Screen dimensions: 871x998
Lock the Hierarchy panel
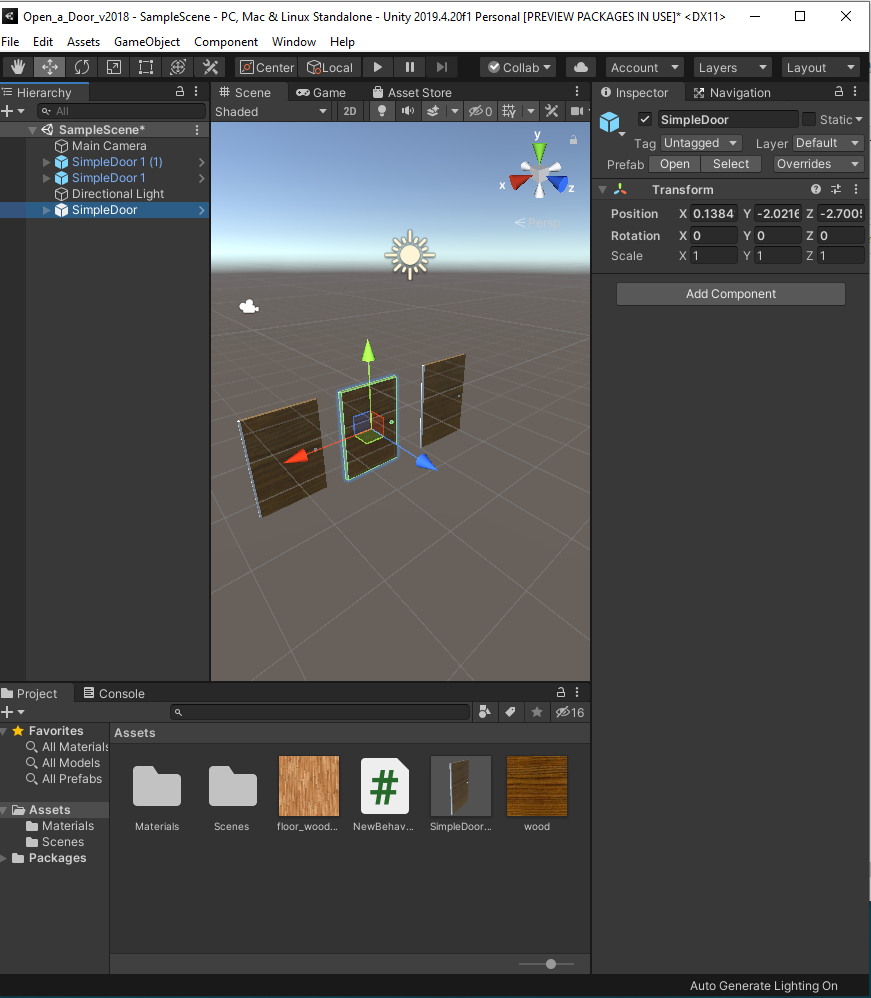pos(180,92)
